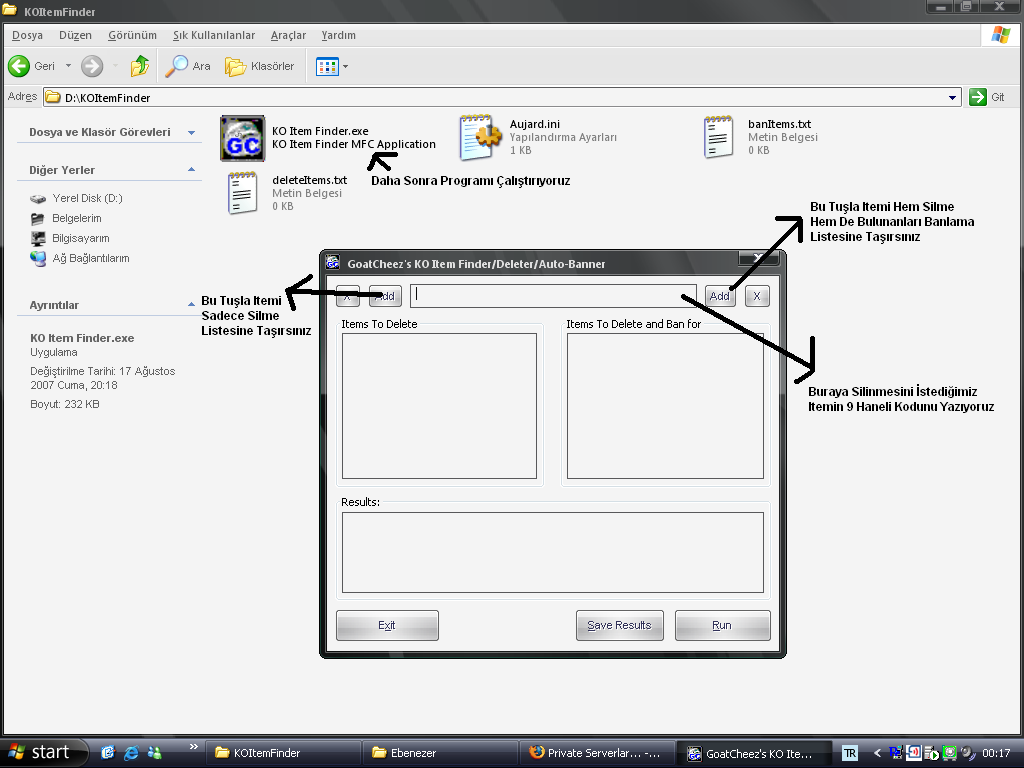Open the views dropdown arrow
This screenshot has width=1024, height=768.
click(345, 66)
